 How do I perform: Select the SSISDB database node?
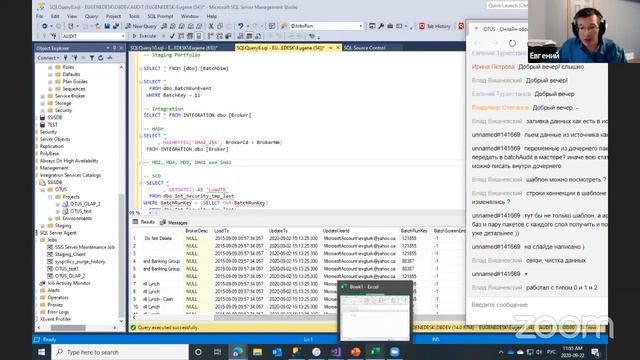click(54, 118)
